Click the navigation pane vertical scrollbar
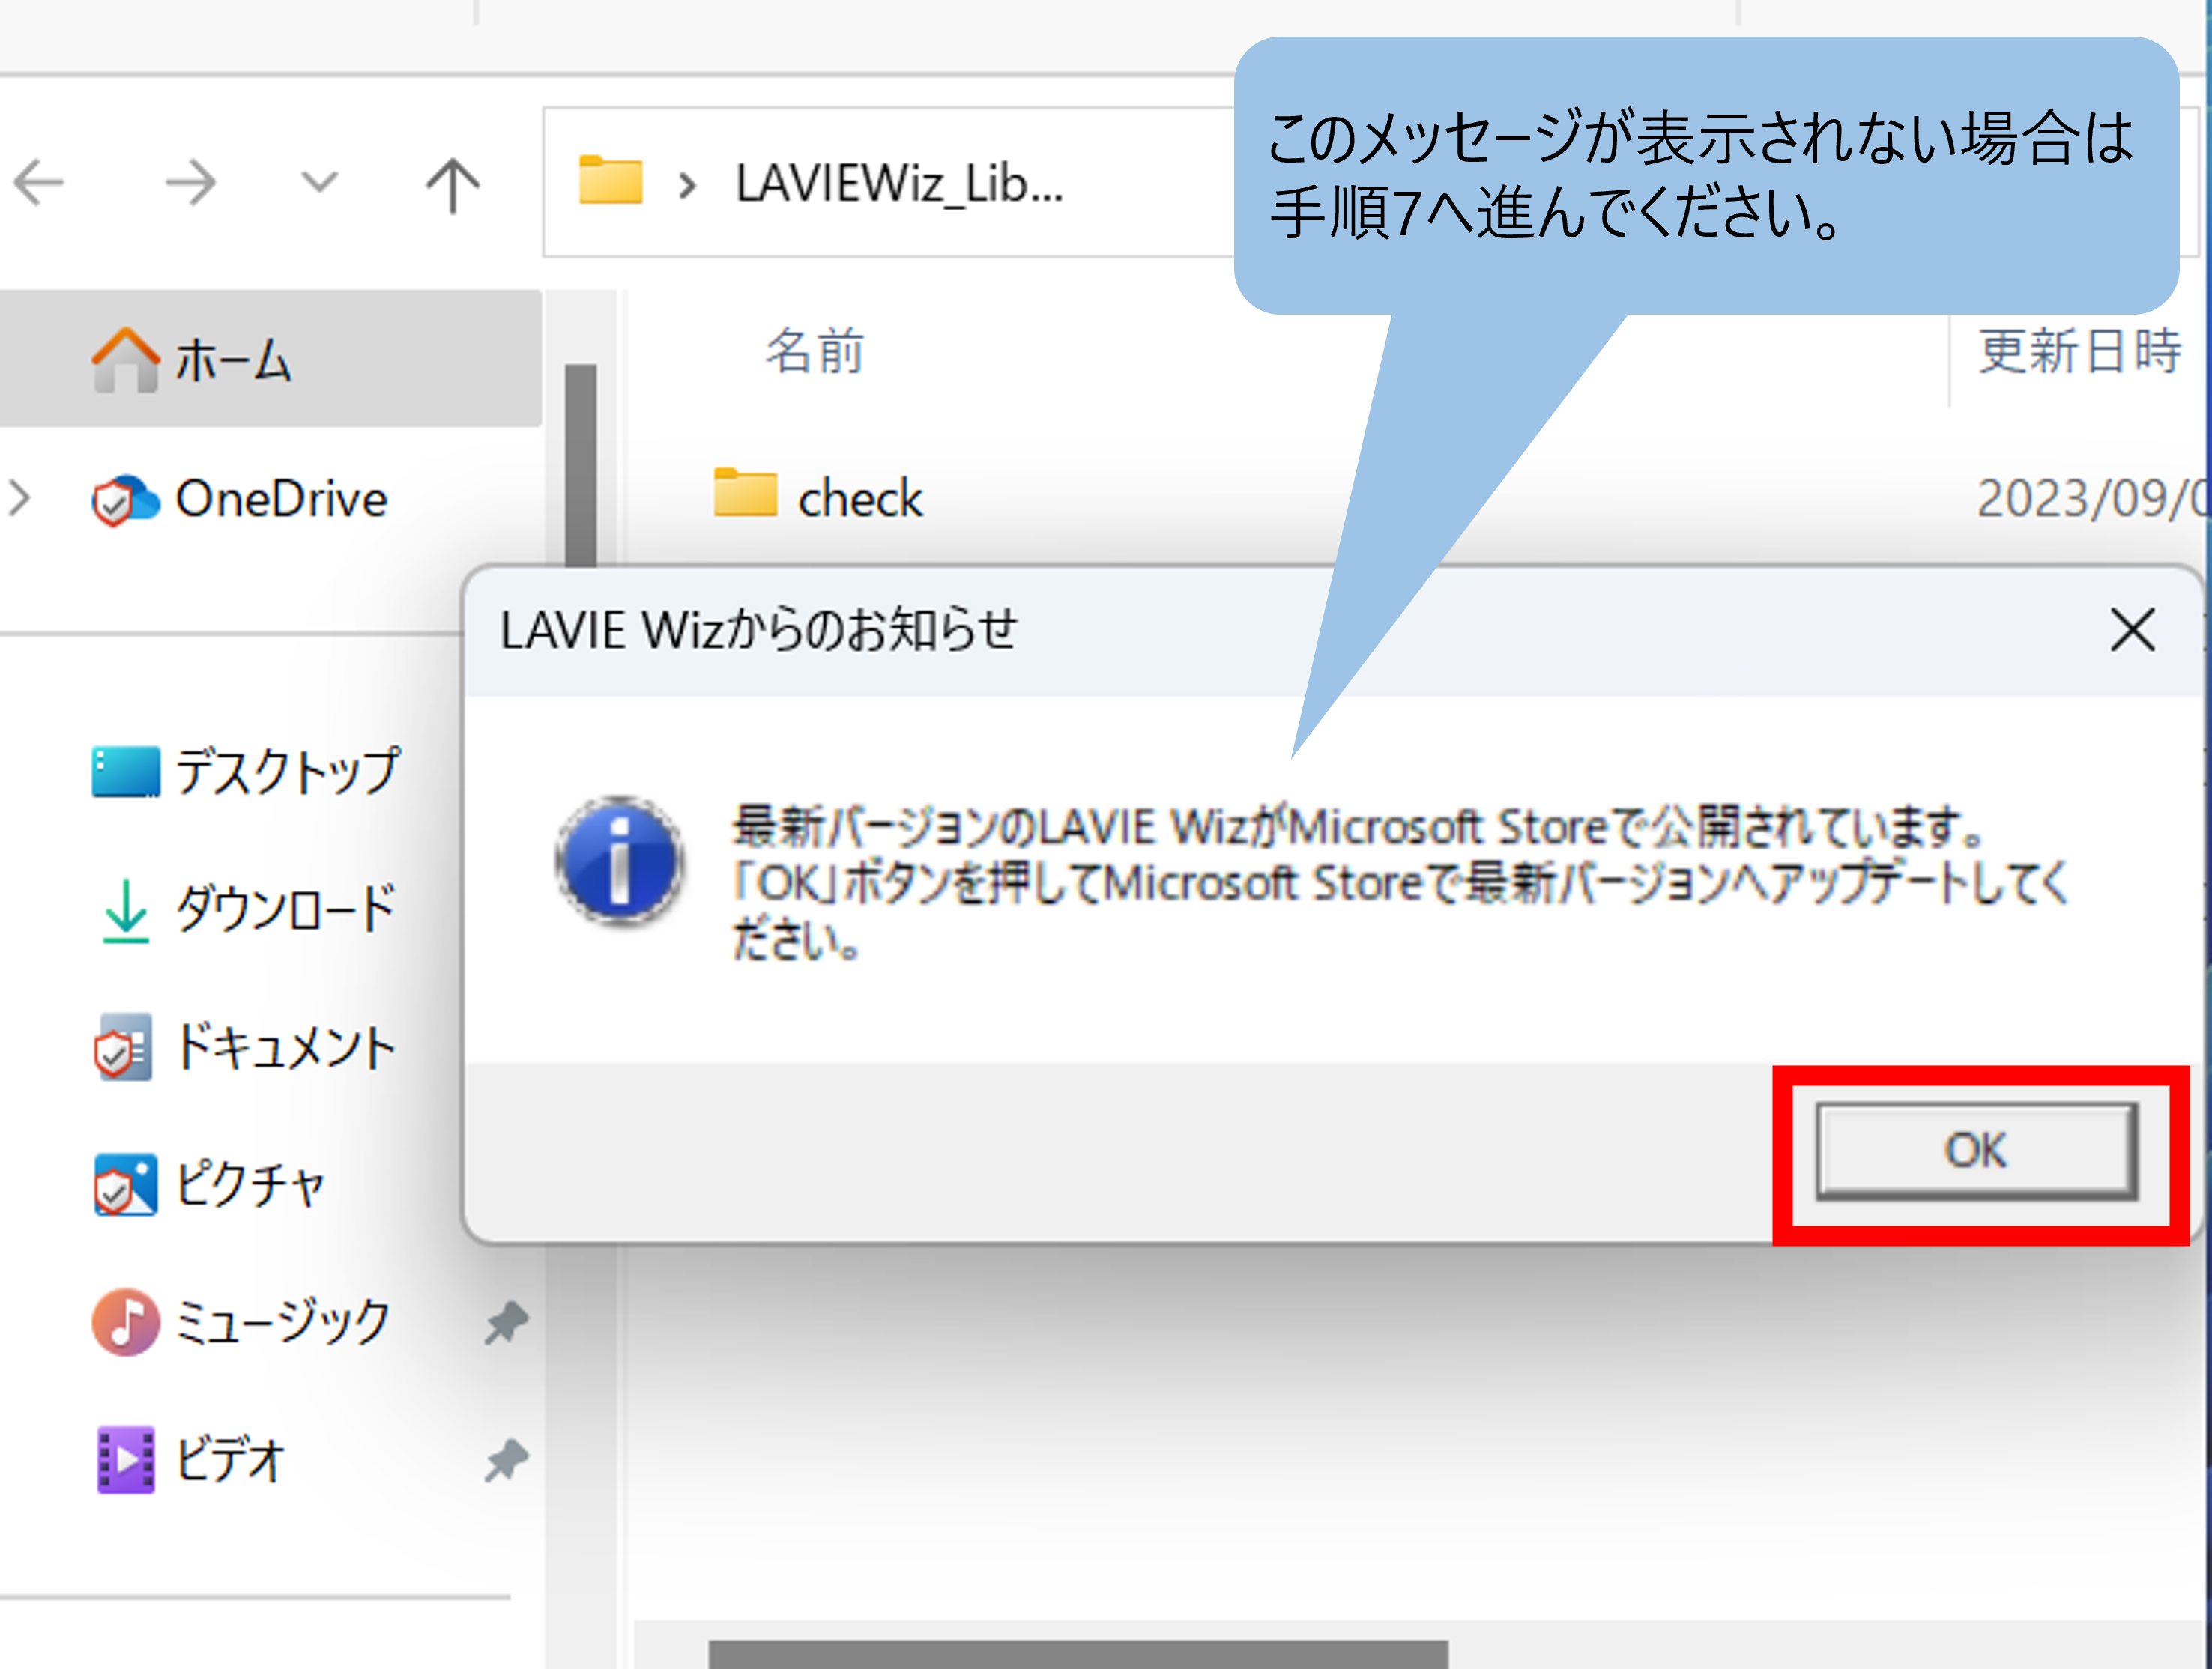Image resolution: width=2212 pixels, height=1669 pixels. point(580,465)
